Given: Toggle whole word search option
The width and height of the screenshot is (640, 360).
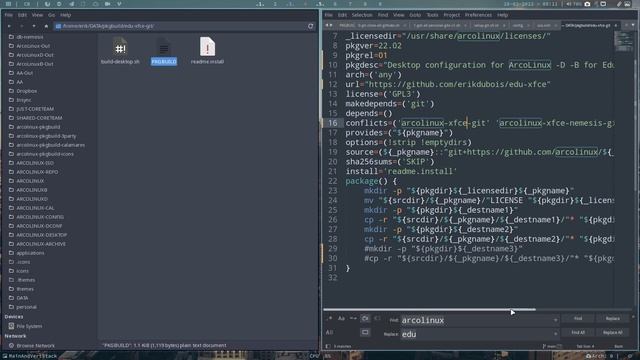Looking at the screenshot, I should 353,318.
